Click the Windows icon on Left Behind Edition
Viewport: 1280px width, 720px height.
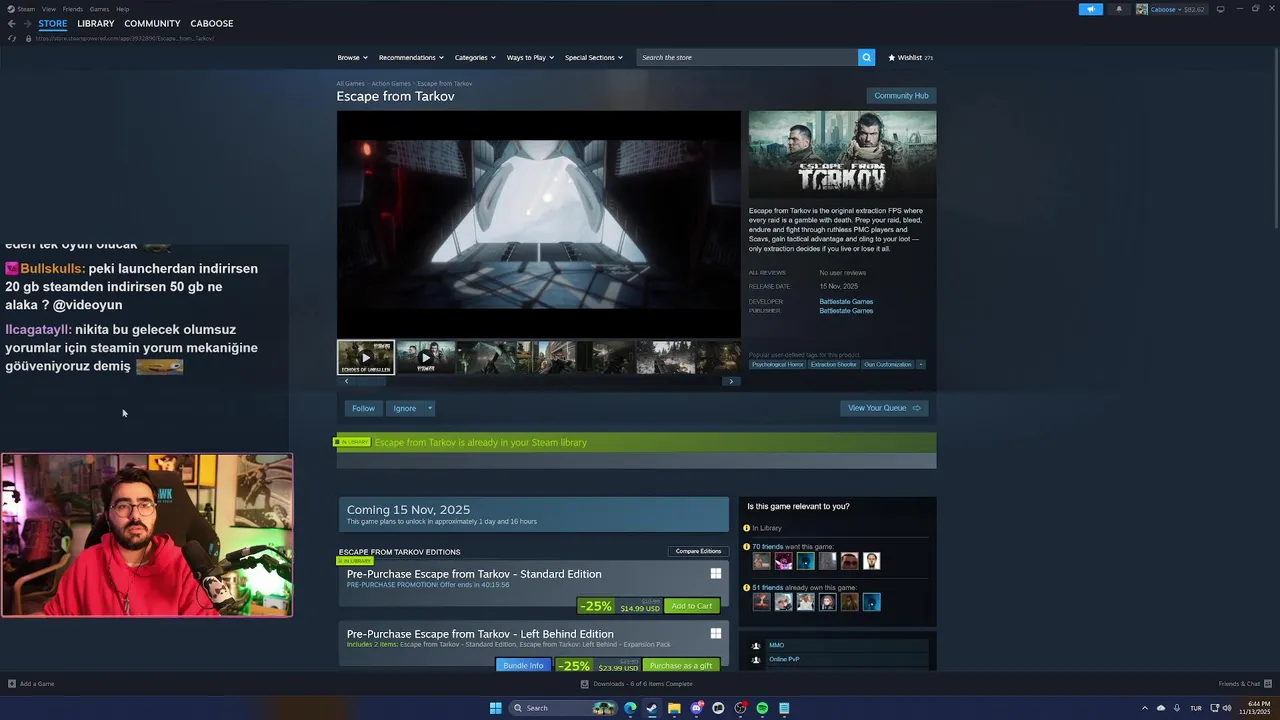(716, 634)
